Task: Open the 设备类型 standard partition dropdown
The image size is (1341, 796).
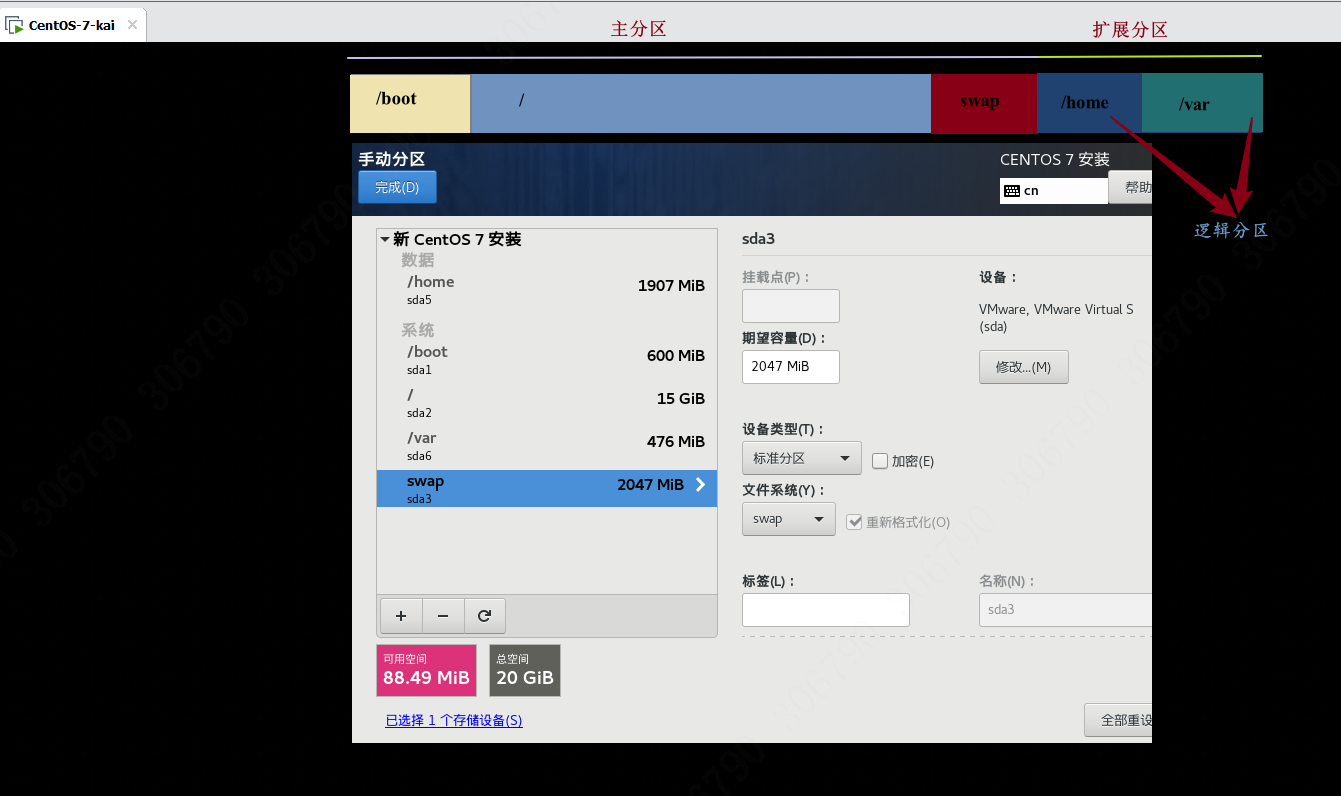Action: pos(801,457)
